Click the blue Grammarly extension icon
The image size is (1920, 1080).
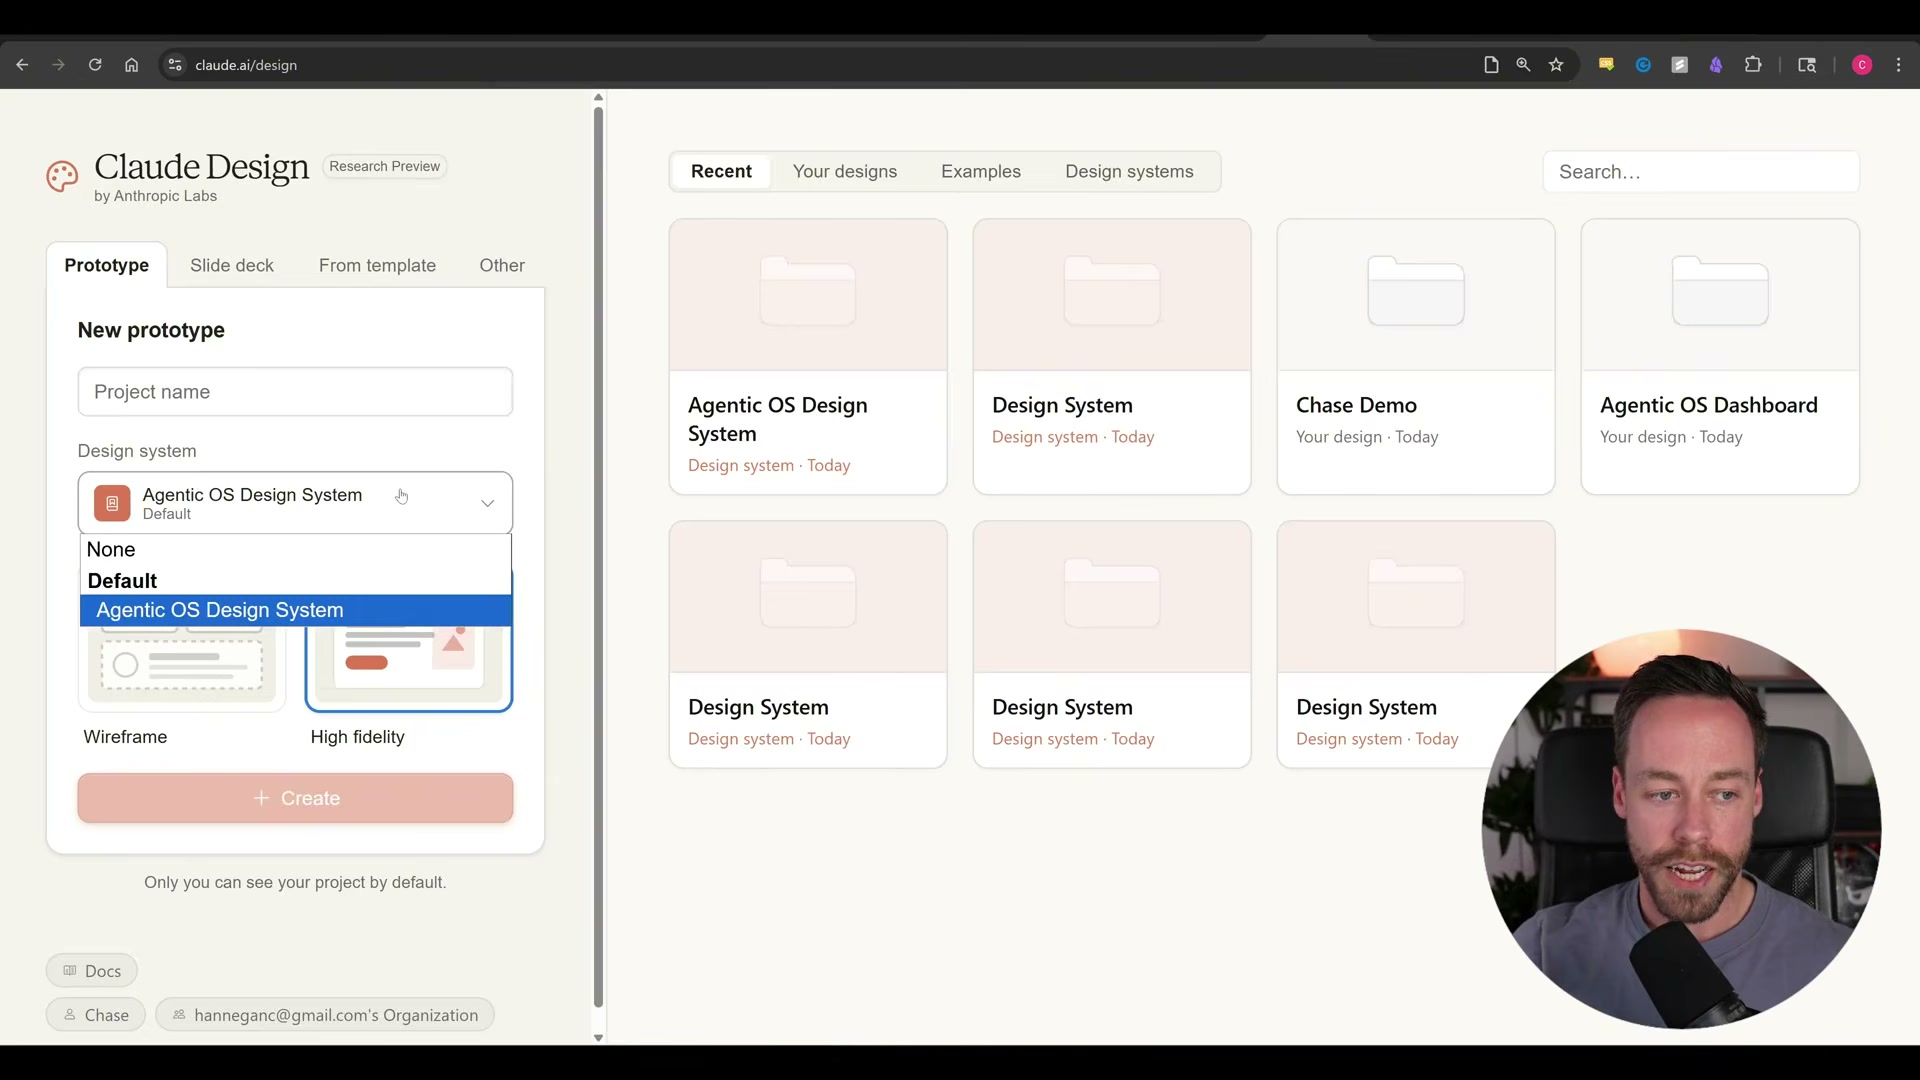pos(1643,64)
